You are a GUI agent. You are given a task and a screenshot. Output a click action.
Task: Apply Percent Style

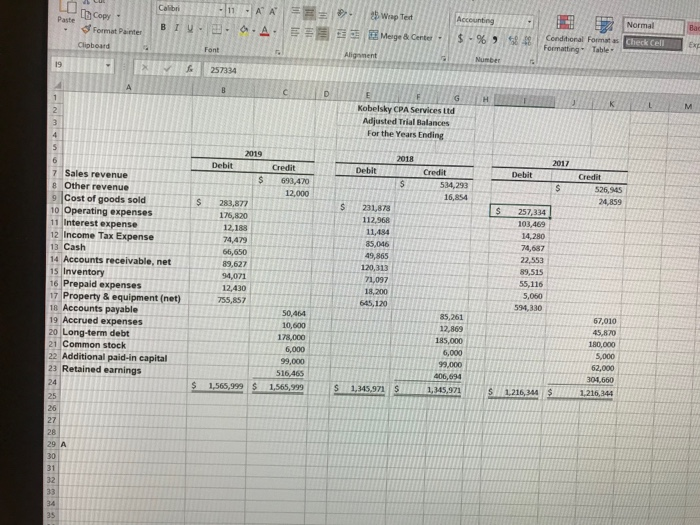point(481,39)
